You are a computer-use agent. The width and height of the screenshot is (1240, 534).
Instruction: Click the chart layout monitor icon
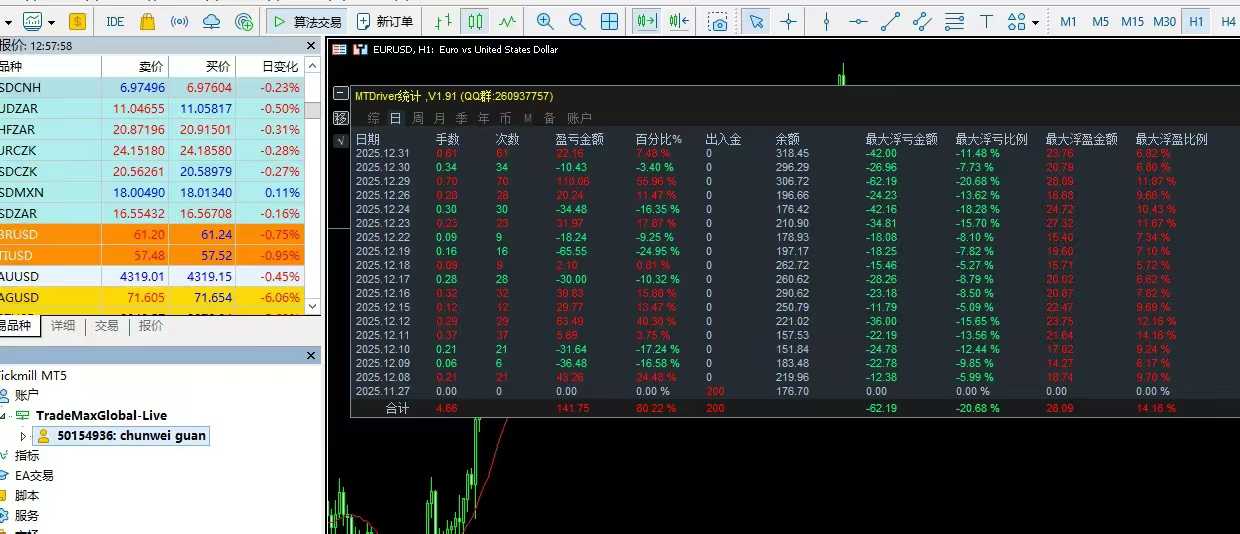coord(33,21)
